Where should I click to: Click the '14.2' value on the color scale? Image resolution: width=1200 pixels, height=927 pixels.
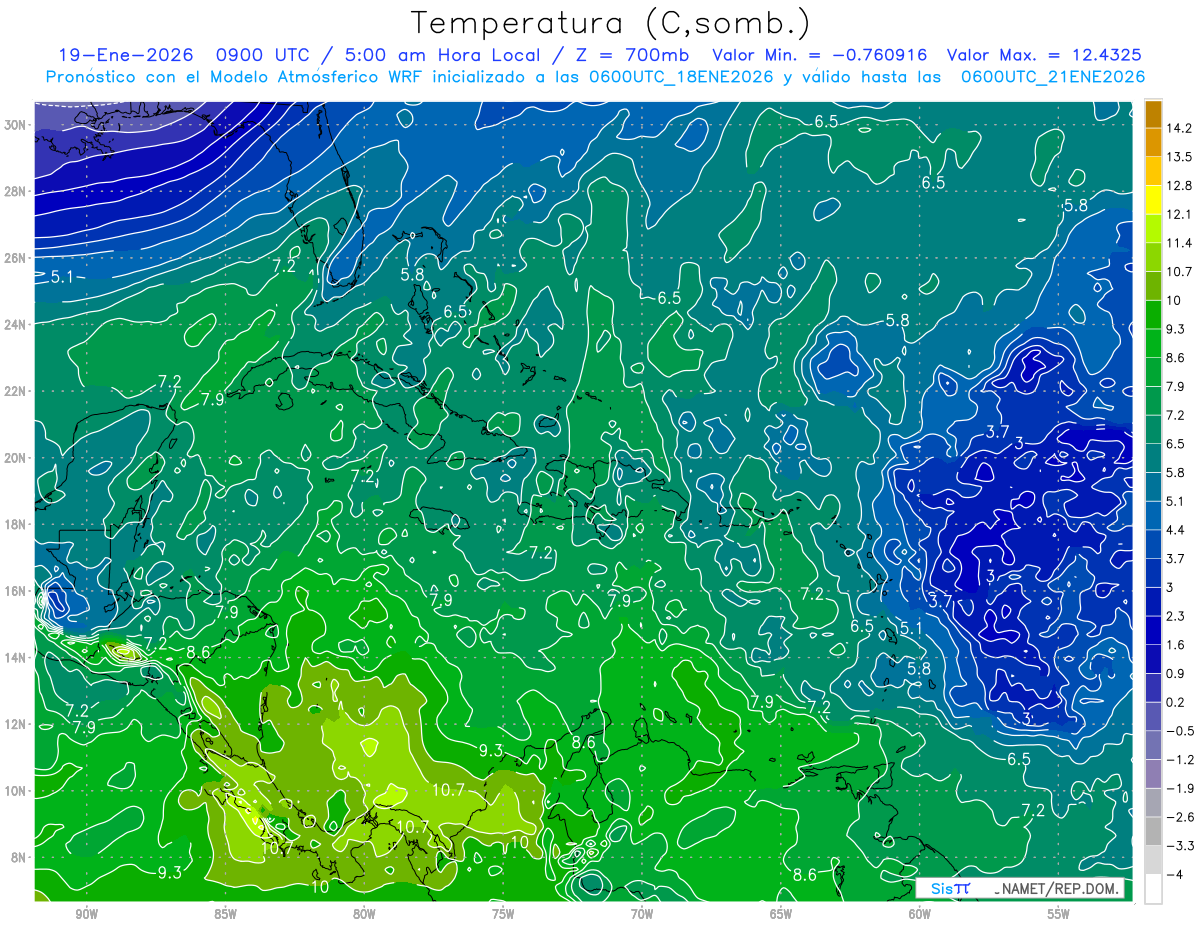pos(1178,128)
